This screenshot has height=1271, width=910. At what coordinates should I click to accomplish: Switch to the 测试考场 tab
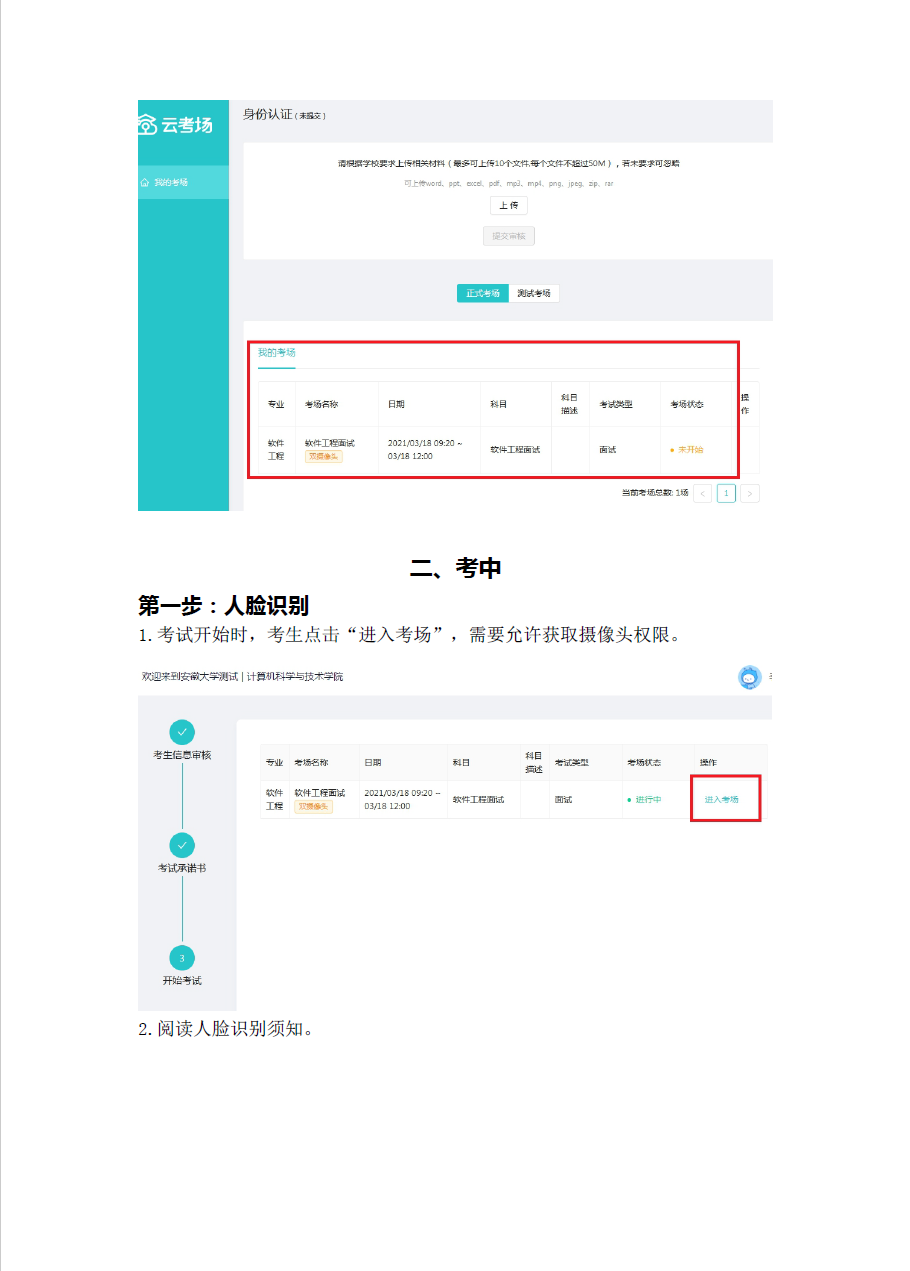(534, 293)
